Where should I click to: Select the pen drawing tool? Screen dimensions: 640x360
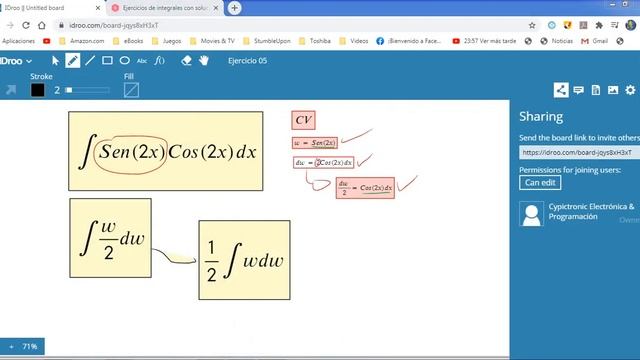click(x=73, y=61)
